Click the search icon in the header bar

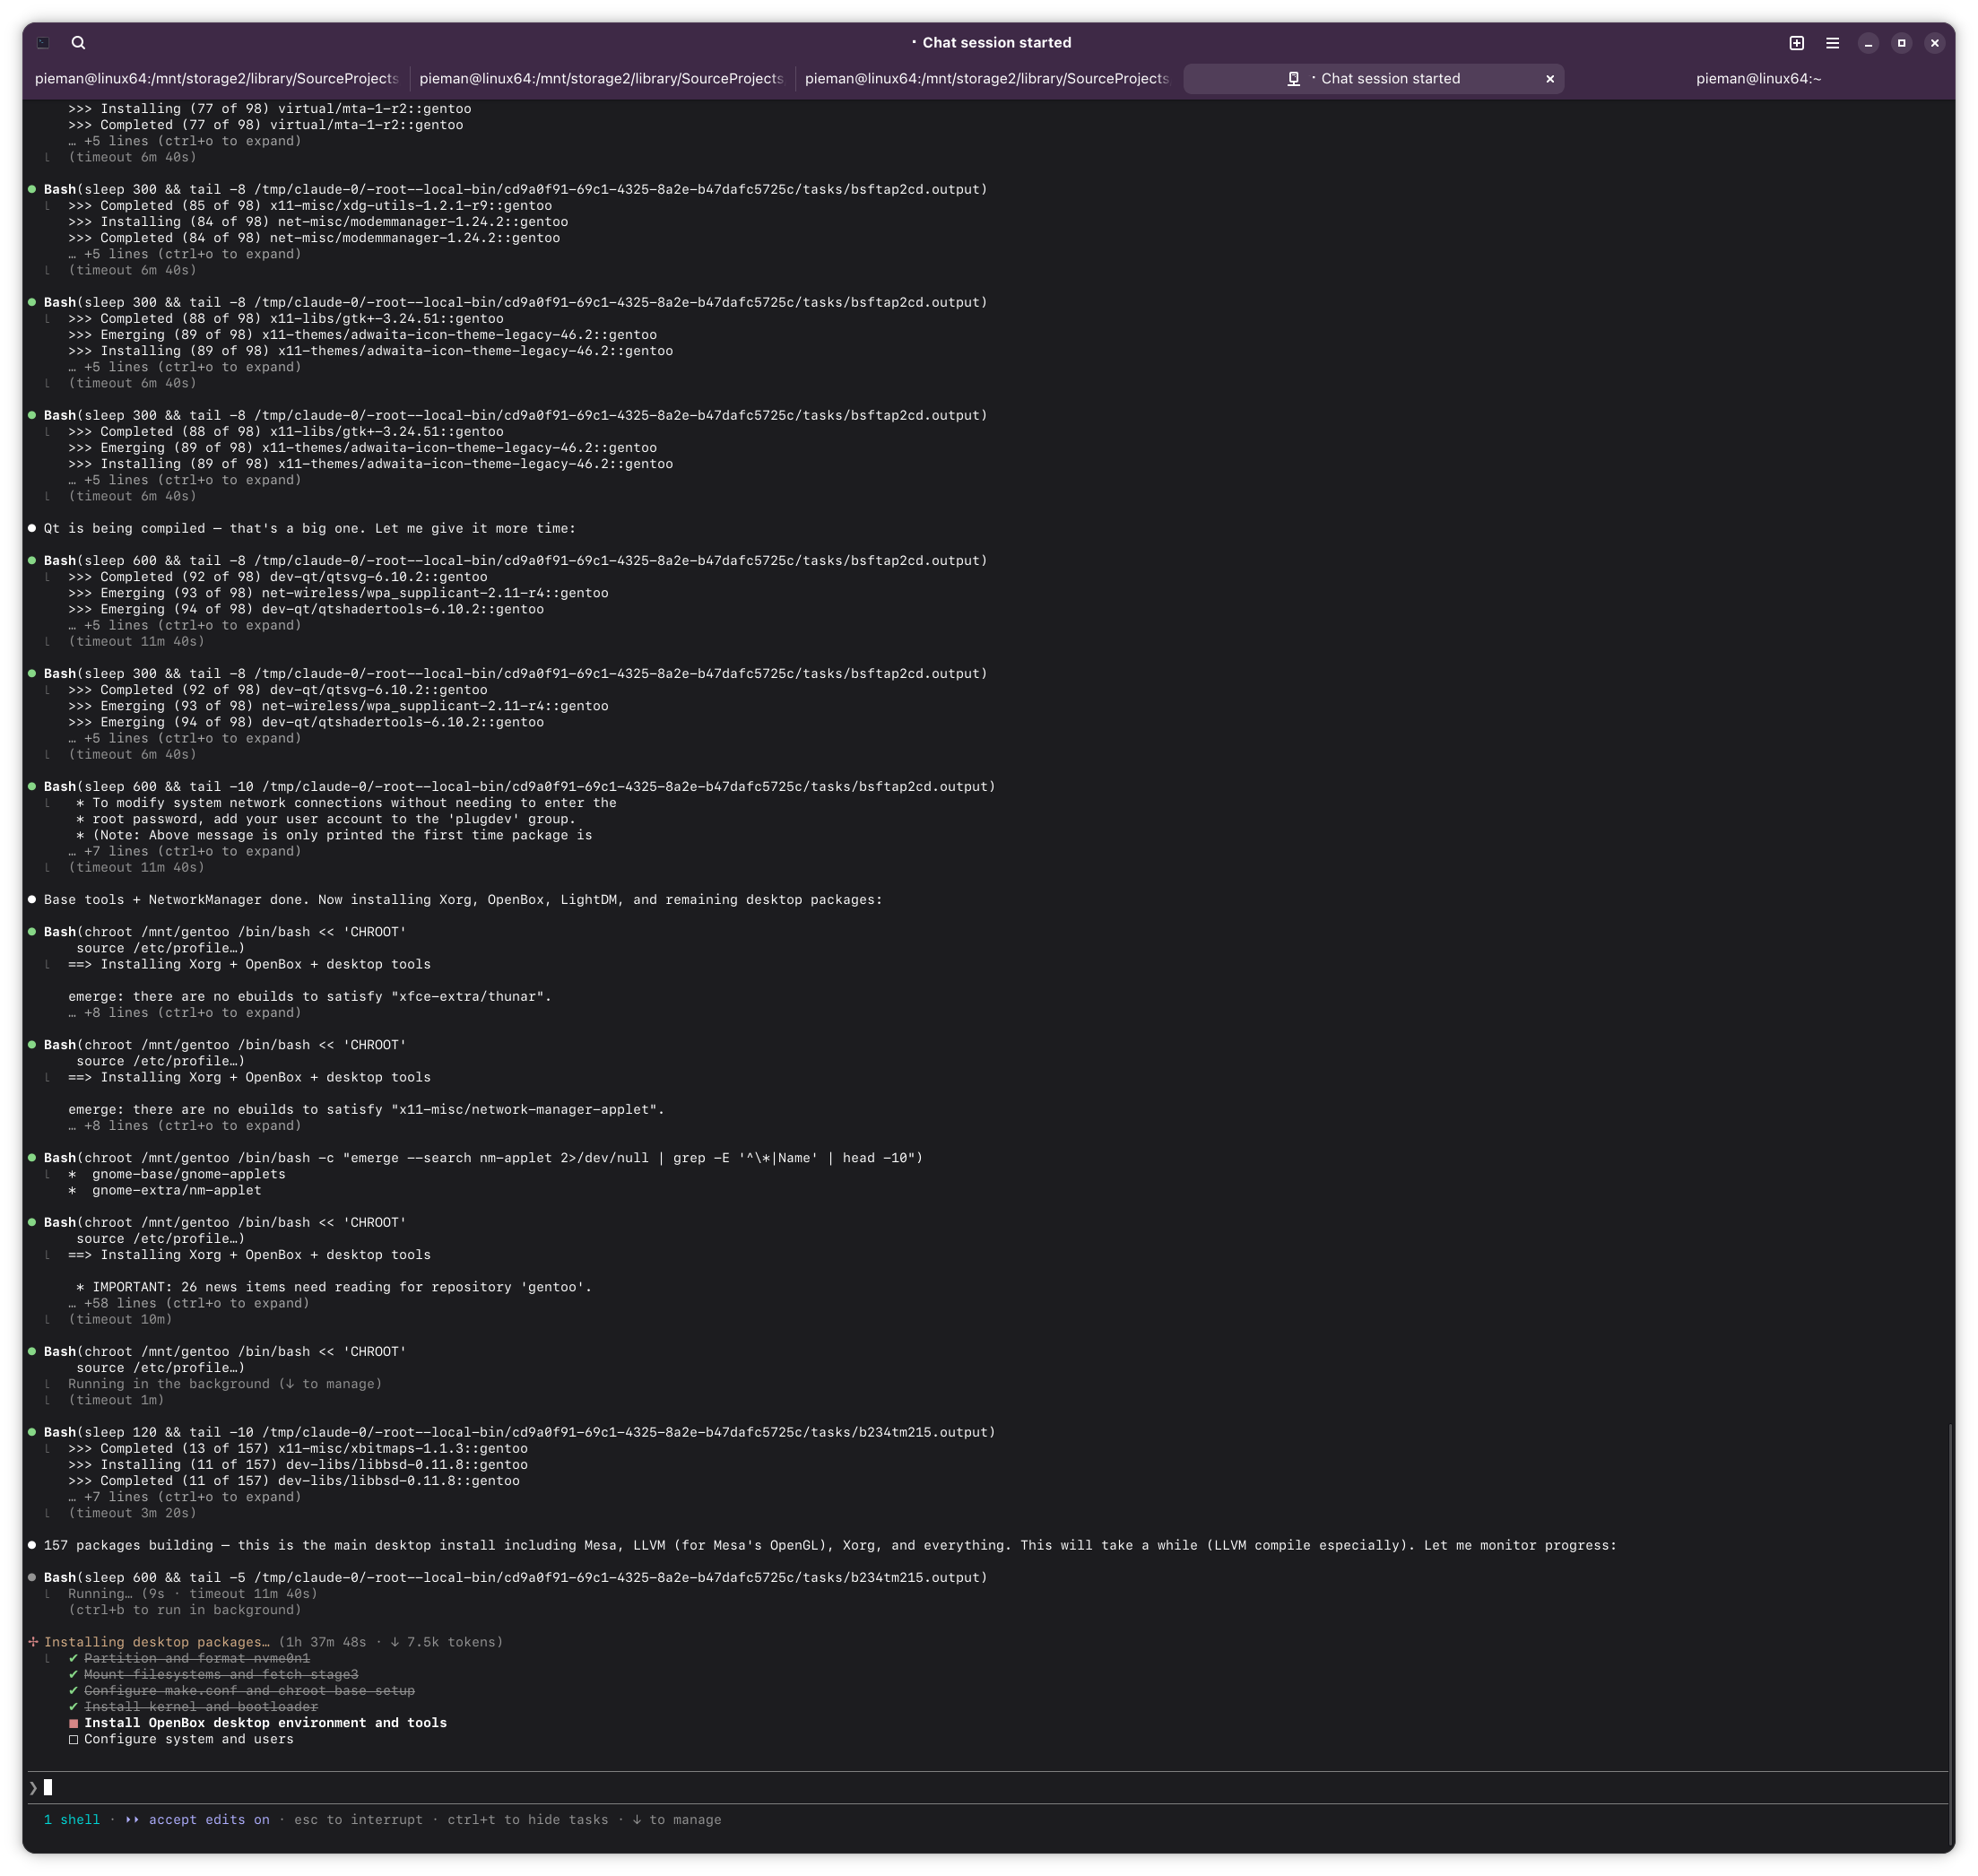pos(78,43)
